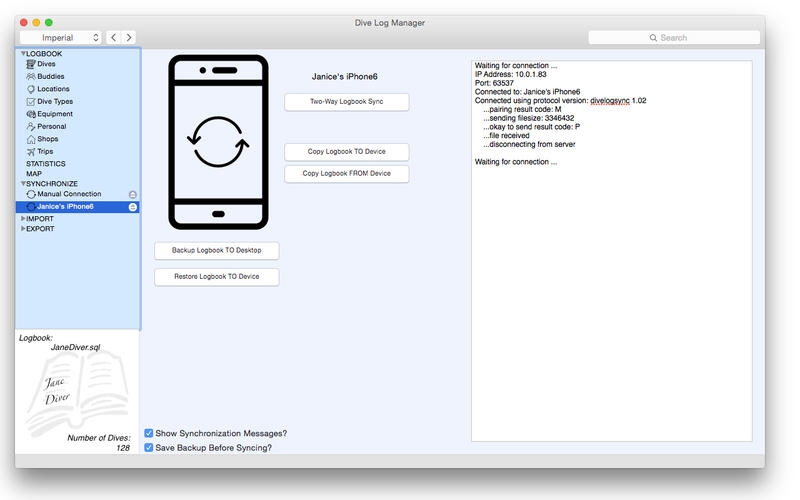
Task: Open the Trips airplane icon
Action: [31, 152]
